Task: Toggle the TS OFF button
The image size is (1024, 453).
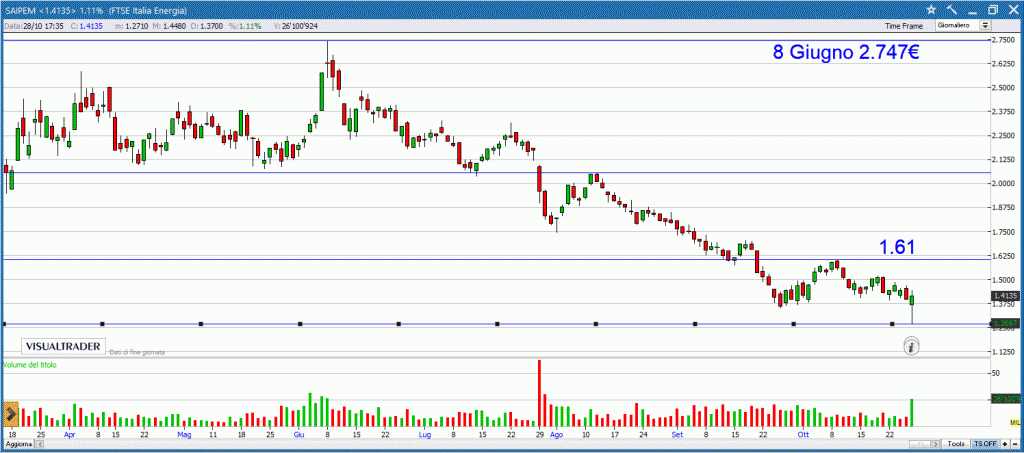Action: pos(985,443)
